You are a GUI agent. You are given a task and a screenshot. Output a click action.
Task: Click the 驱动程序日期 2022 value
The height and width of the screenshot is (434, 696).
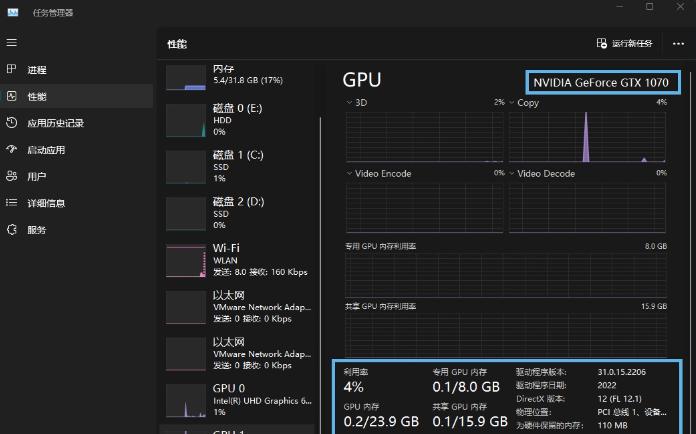point(607,385)
